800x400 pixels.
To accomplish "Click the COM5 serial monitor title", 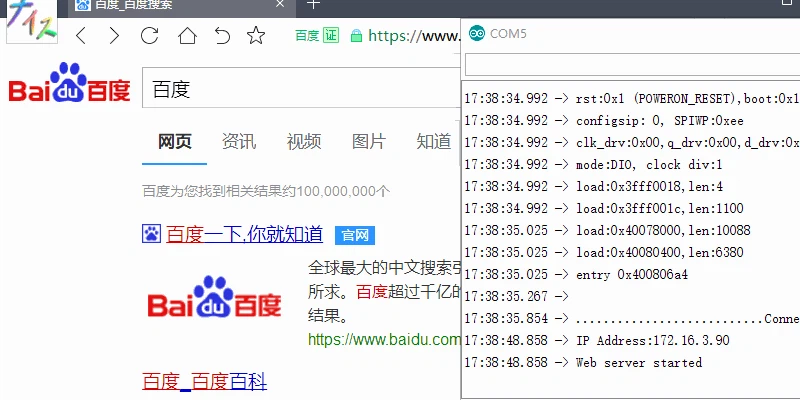I will pyautogui.click(x=508, y=34).
